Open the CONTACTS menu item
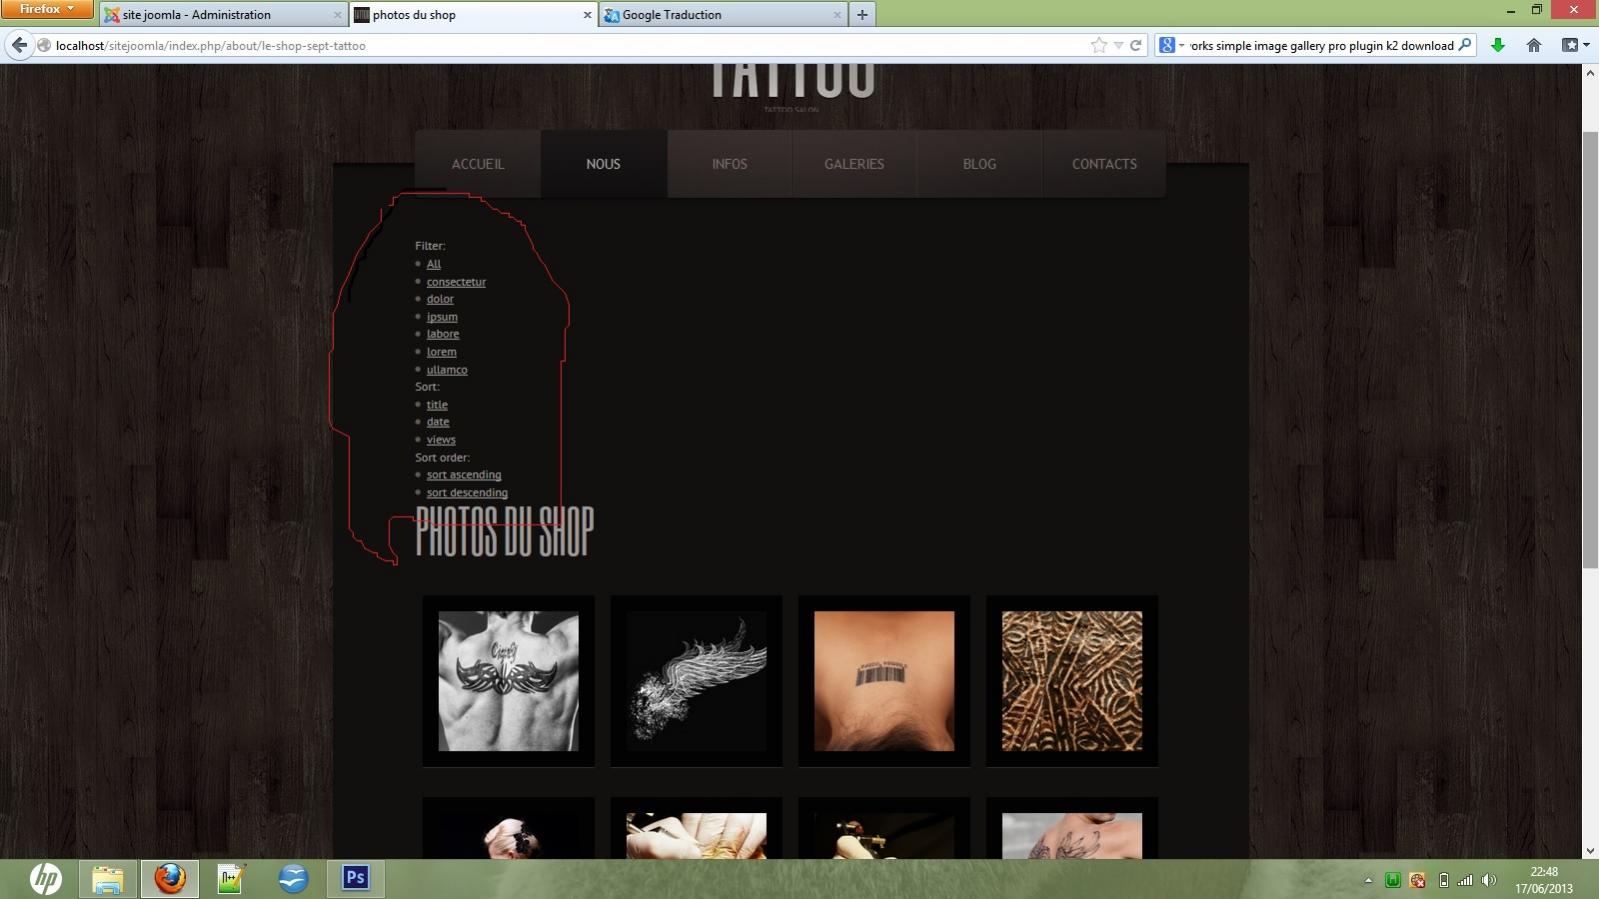The height and width of the screenshot is (899, 1599). tap(1104, 164)
